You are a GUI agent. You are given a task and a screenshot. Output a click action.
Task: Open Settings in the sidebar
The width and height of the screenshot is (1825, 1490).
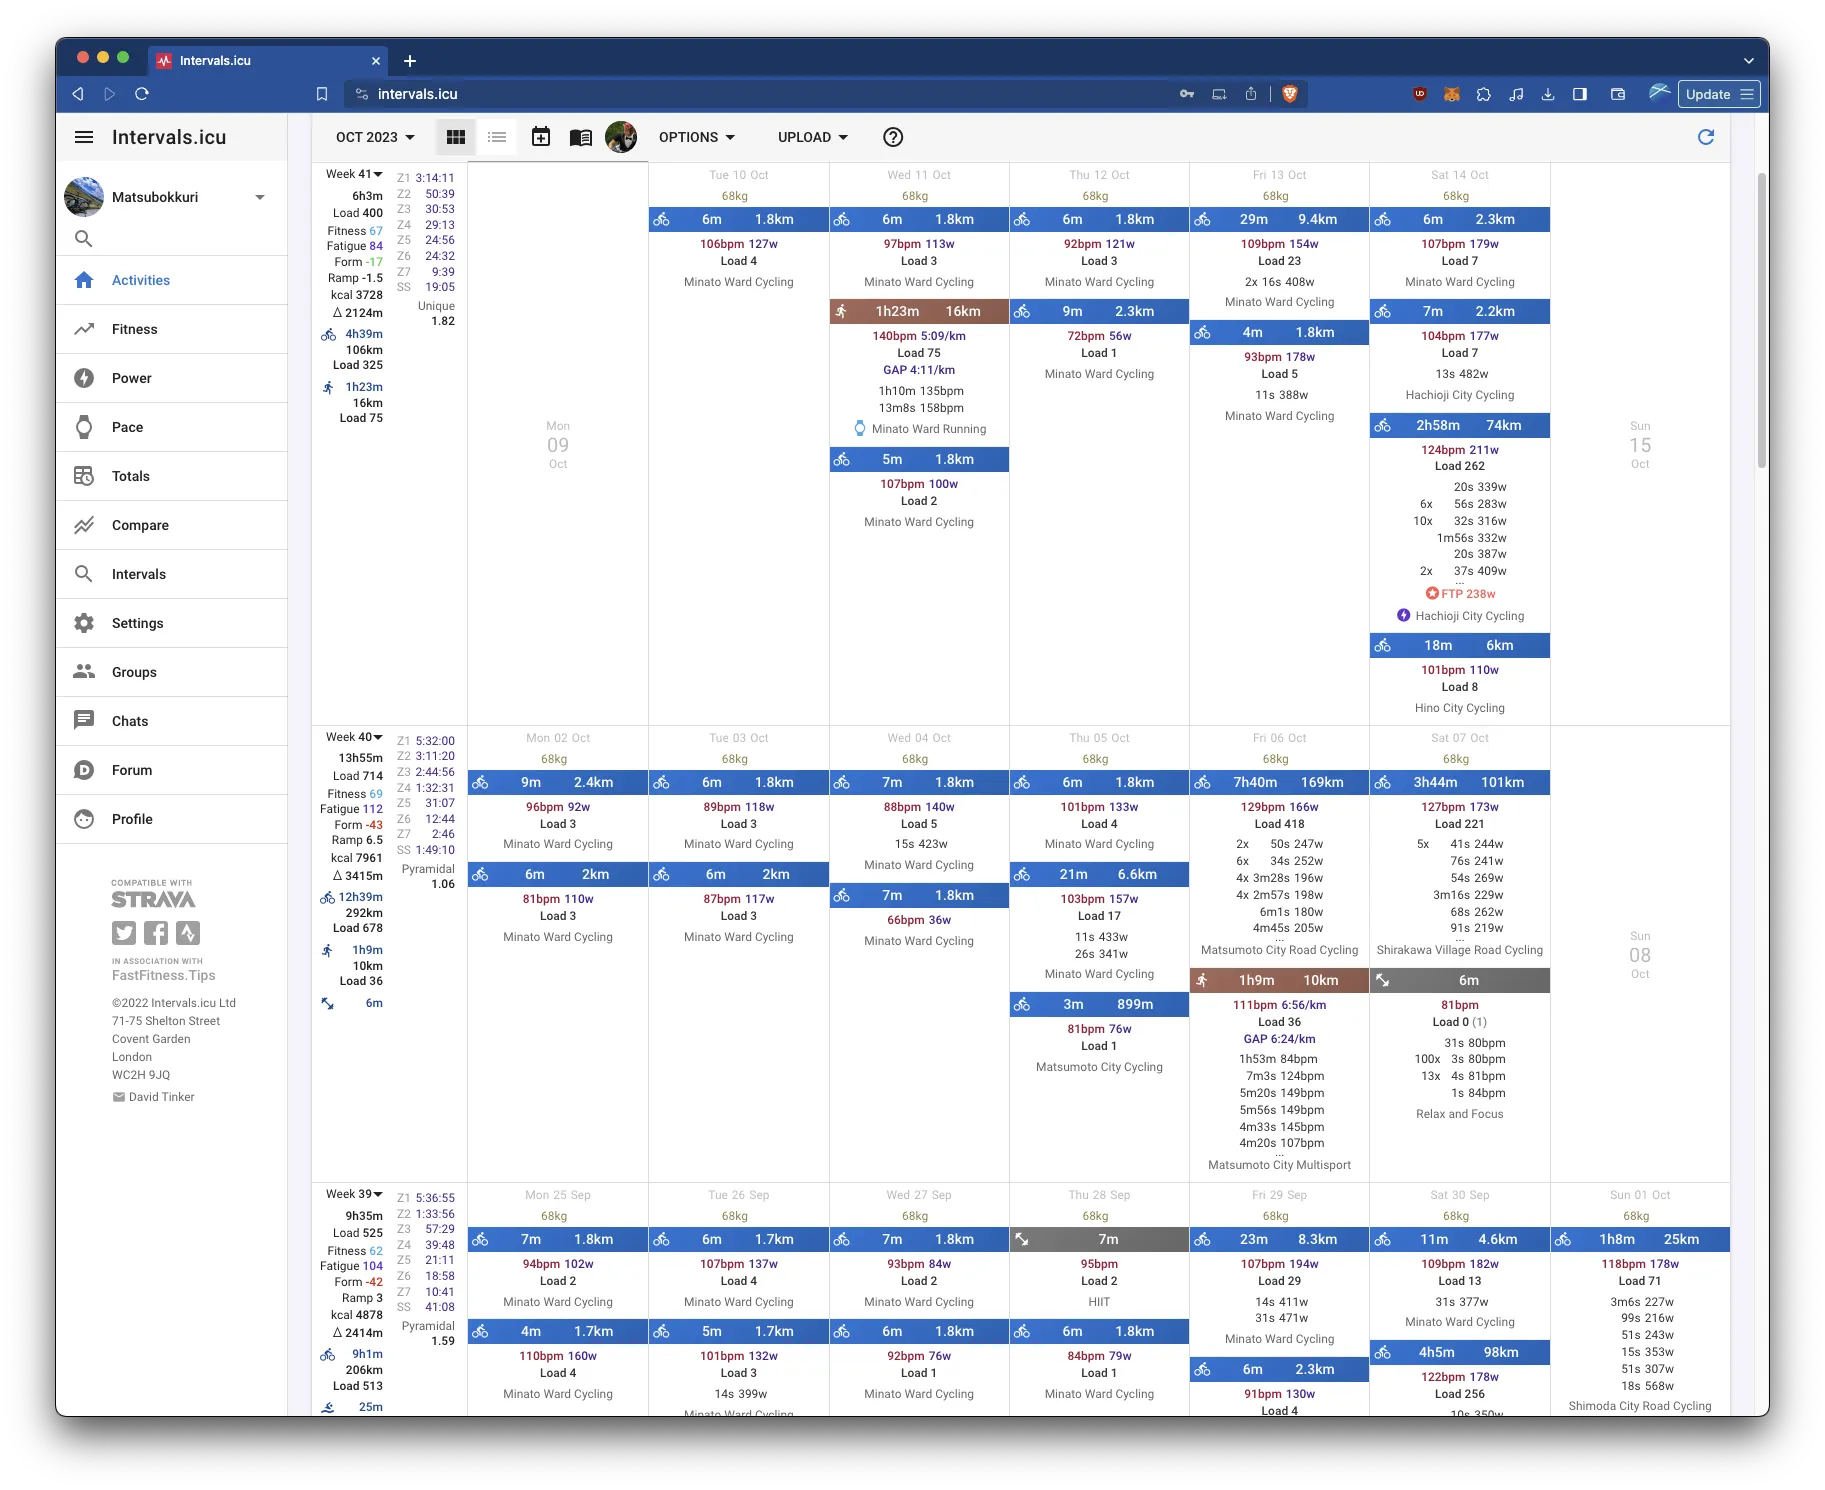click(x=137, y=623)
